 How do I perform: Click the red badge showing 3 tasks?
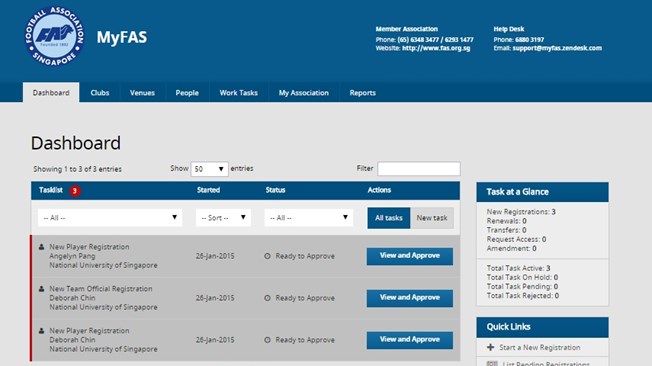tap(75, 191)
